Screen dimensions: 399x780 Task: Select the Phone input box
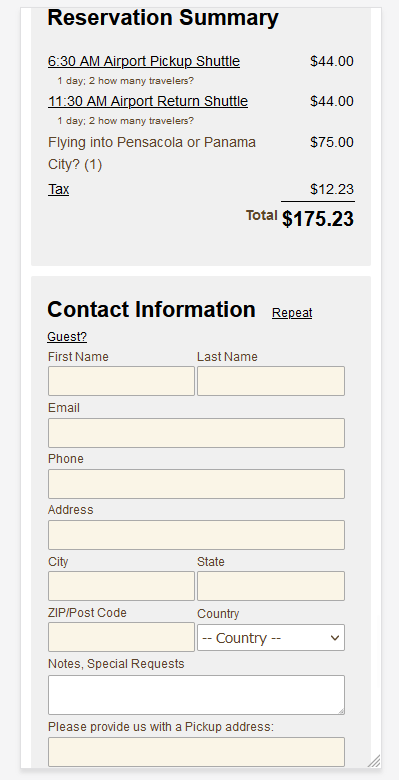coord(196,484)
